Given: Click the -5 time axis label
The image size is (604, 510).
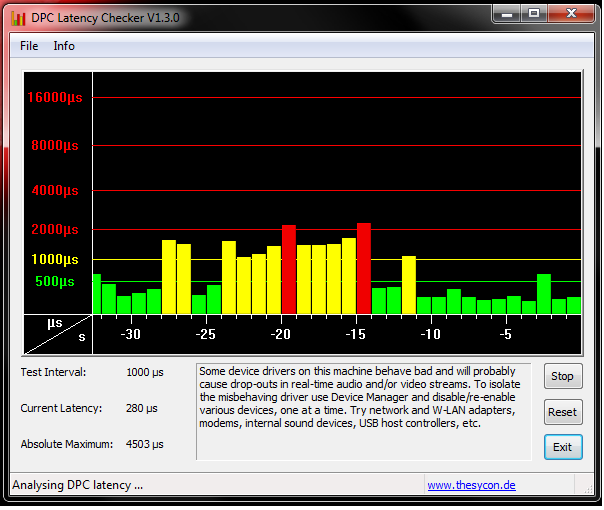Looking at the screenshot, I should 505,334.
